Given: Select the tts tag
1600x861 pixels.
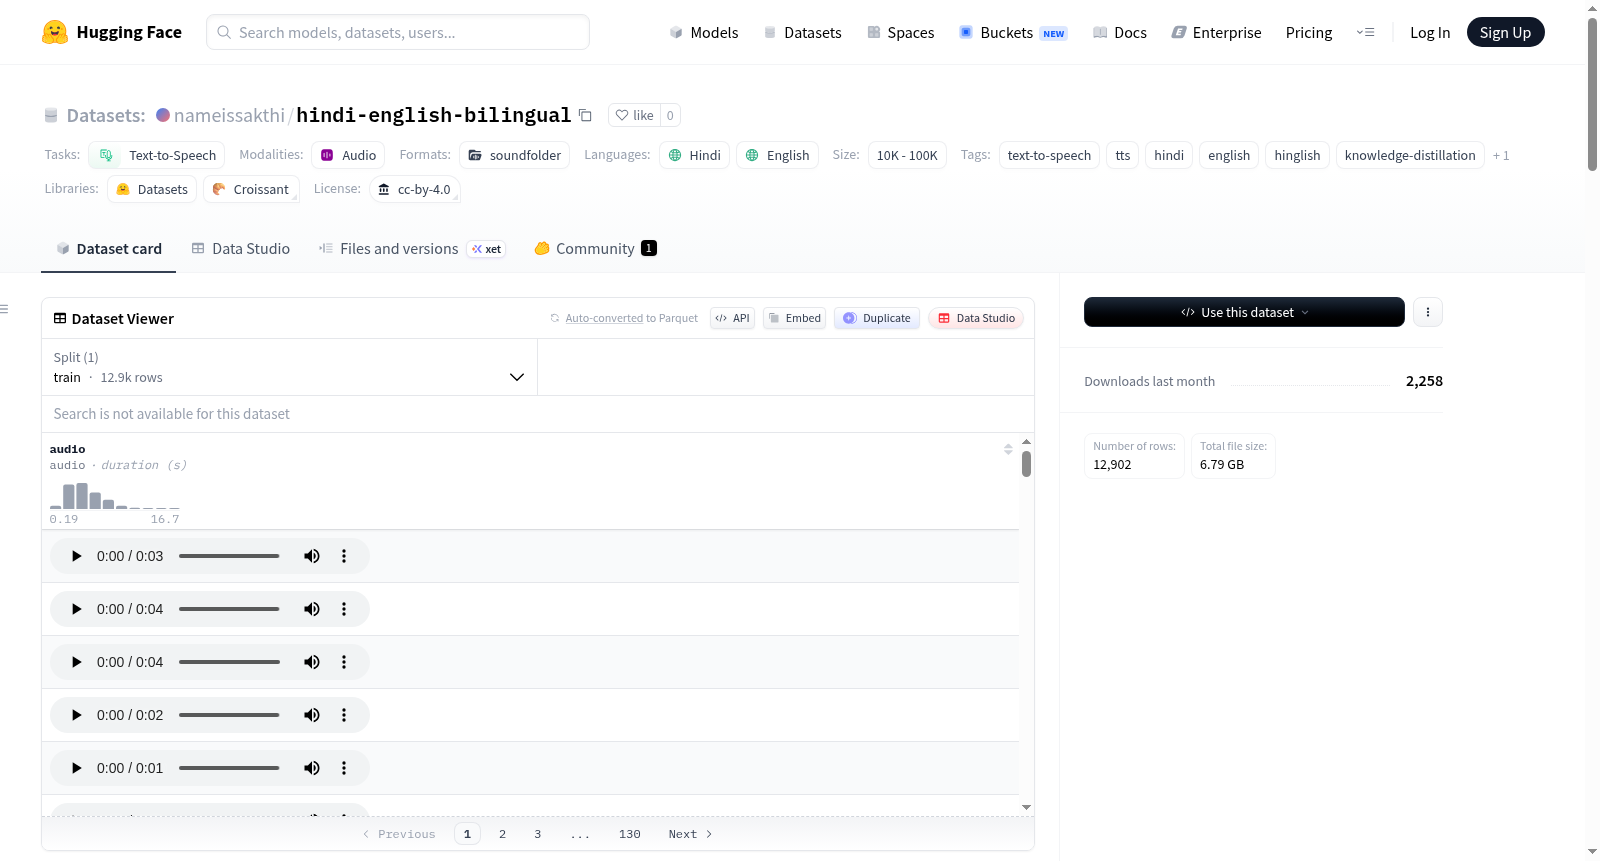Looking at the screenshot, I should click(1123, 155).
